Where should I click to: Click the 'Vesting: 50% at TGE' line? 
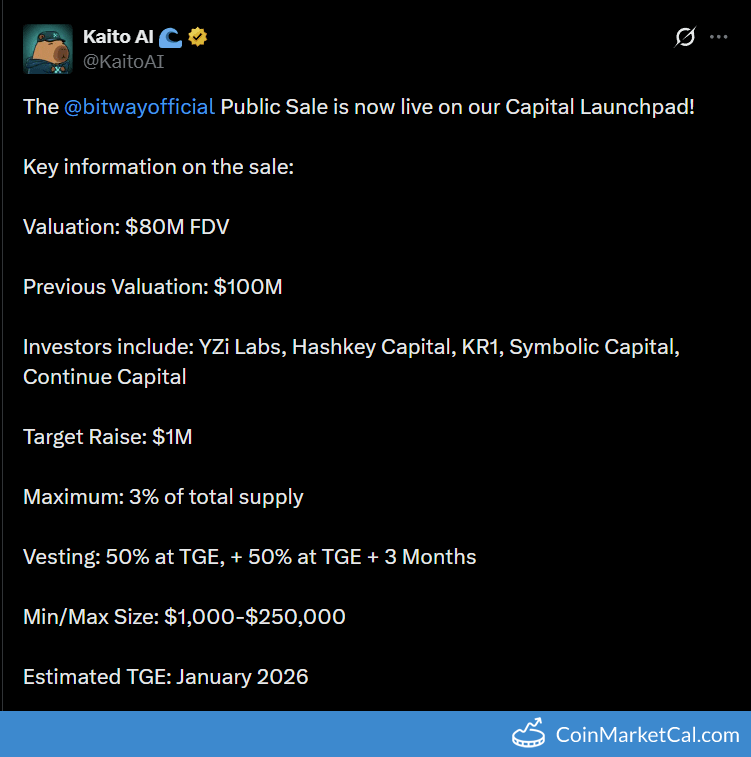pos(249,557)
